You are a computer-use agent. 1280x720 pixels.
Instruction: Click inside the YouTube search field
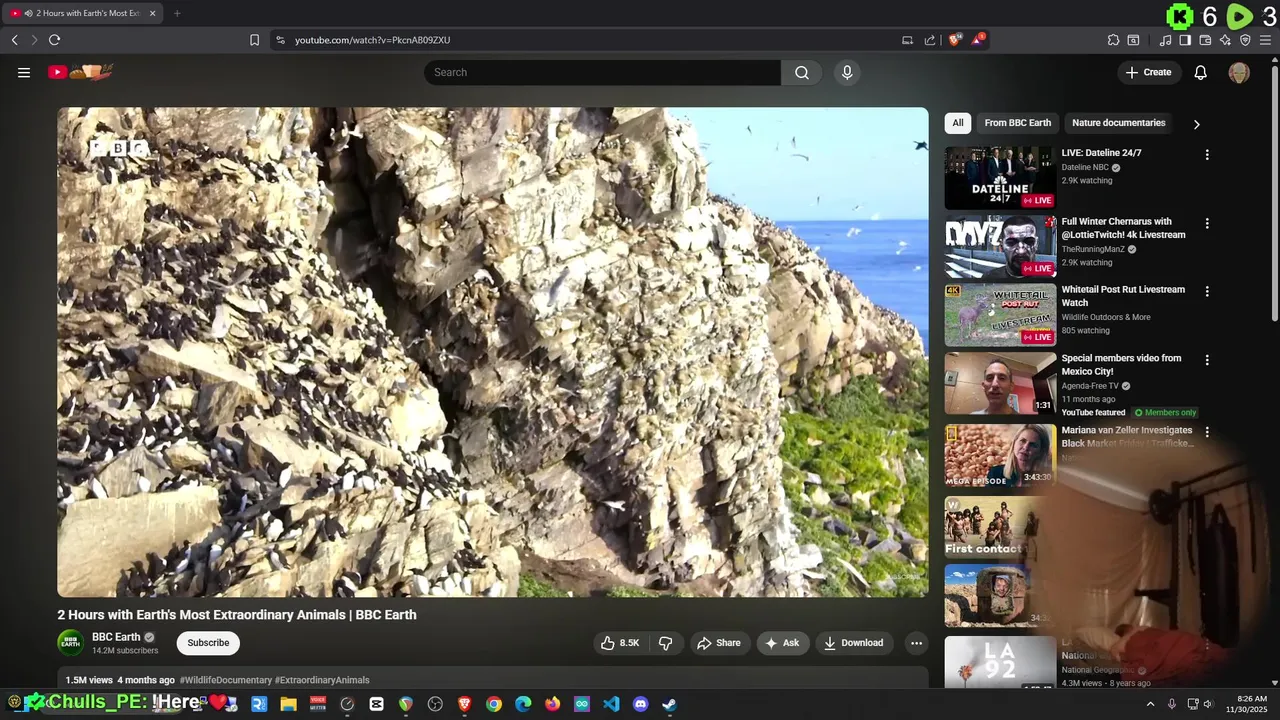[x=602, y=72]
